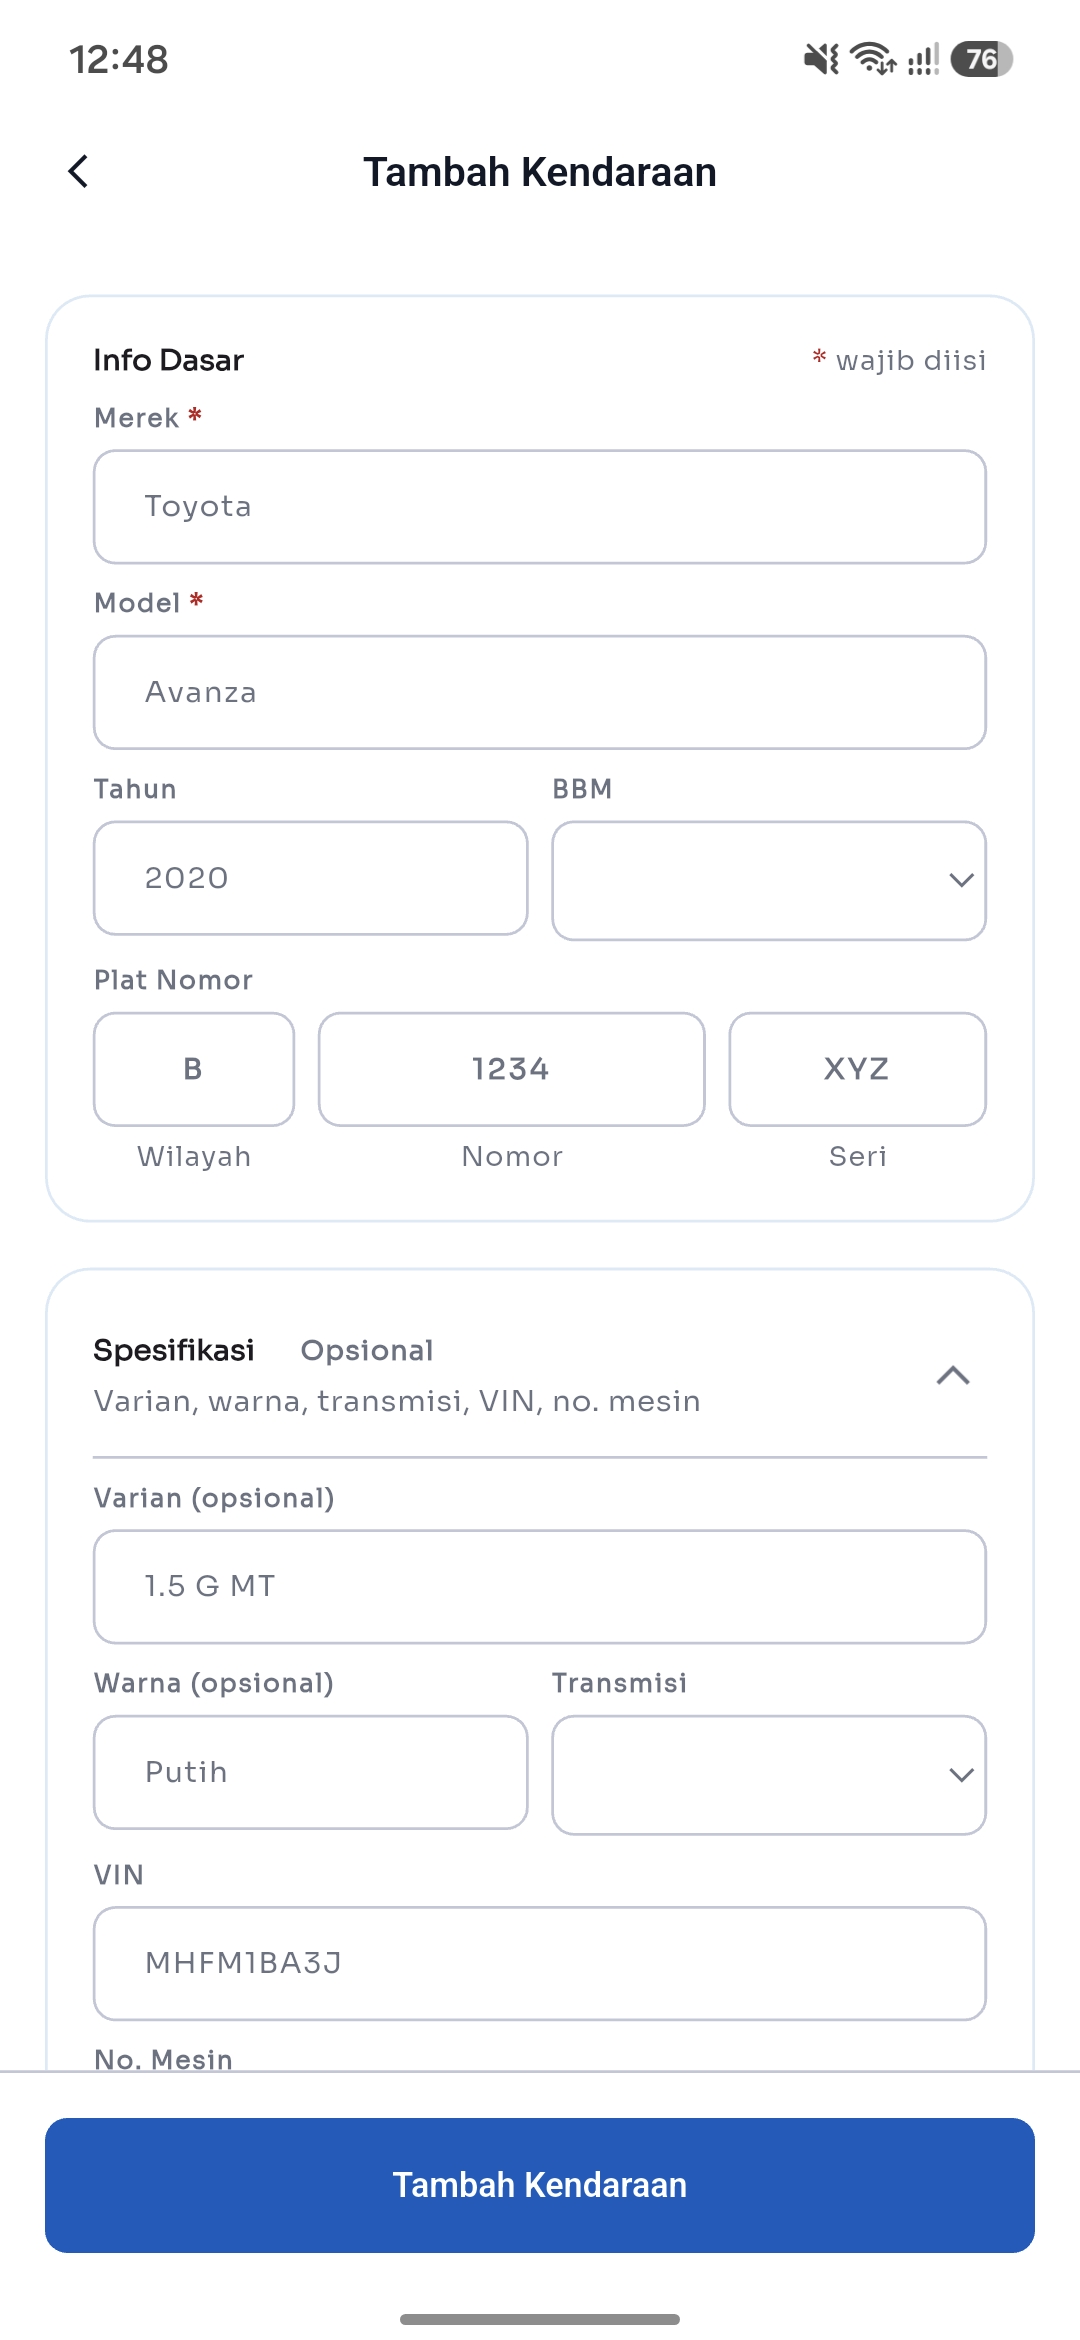This screenshot has width=1080, height=2340.
Task: Tap the back arrow icon
Action: click(x=78, y=171)
